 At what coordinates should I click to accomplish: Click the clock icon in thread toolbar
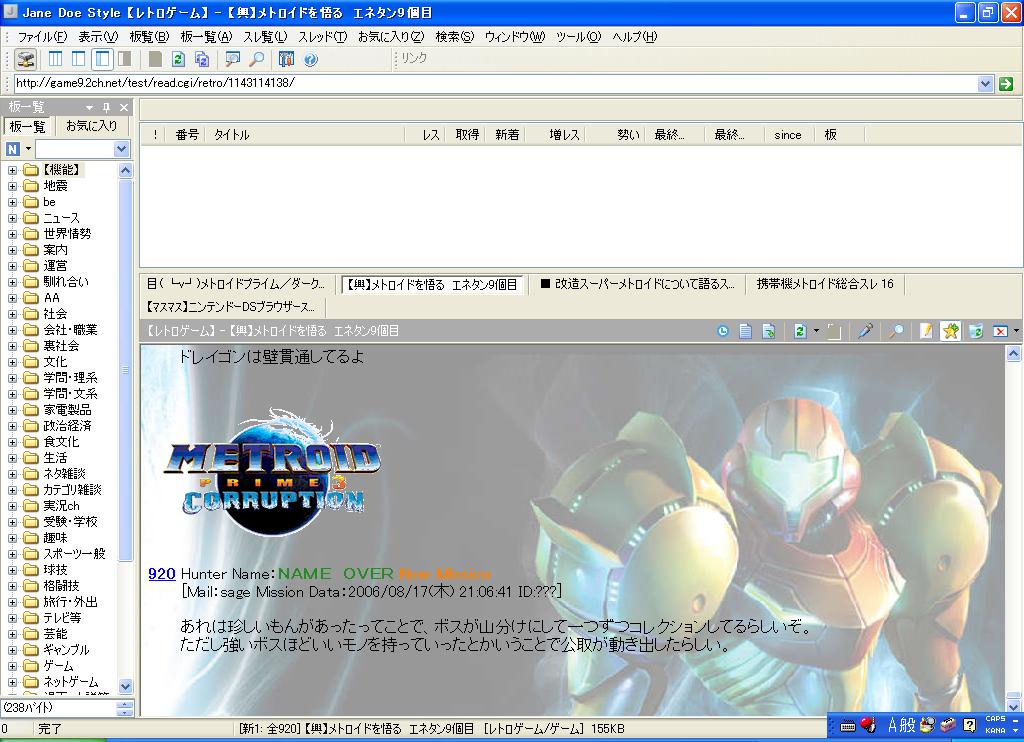click(722, 331)
